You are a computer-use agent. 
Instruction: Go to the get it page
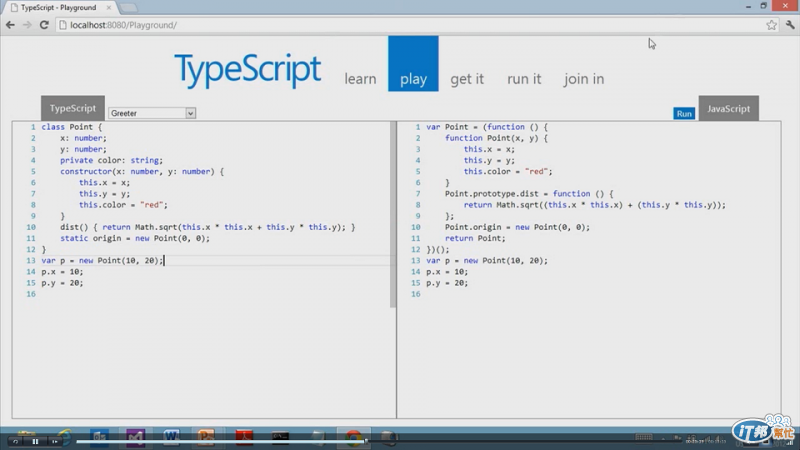tap(467, 79)
